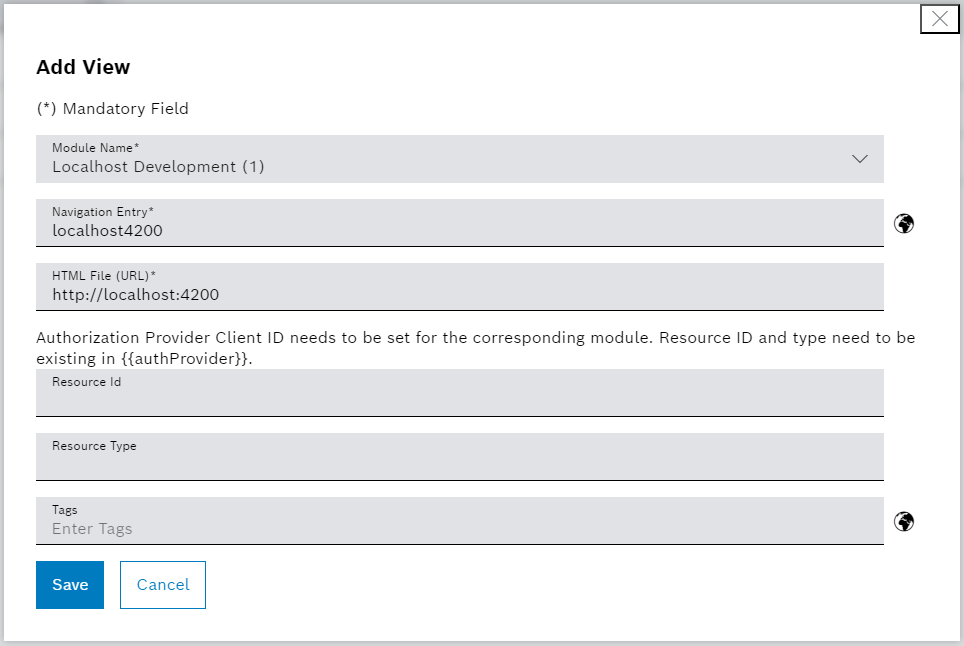Click the 'localhost4200' entry text
This screenshot has width=964, height=646.
point(107,231)
